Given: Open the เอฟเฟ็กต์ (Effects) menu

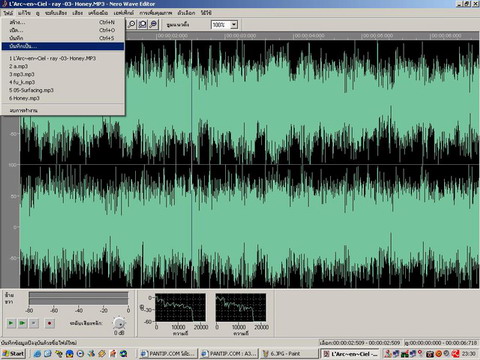Looking at the screenshot, I should 124,13.
